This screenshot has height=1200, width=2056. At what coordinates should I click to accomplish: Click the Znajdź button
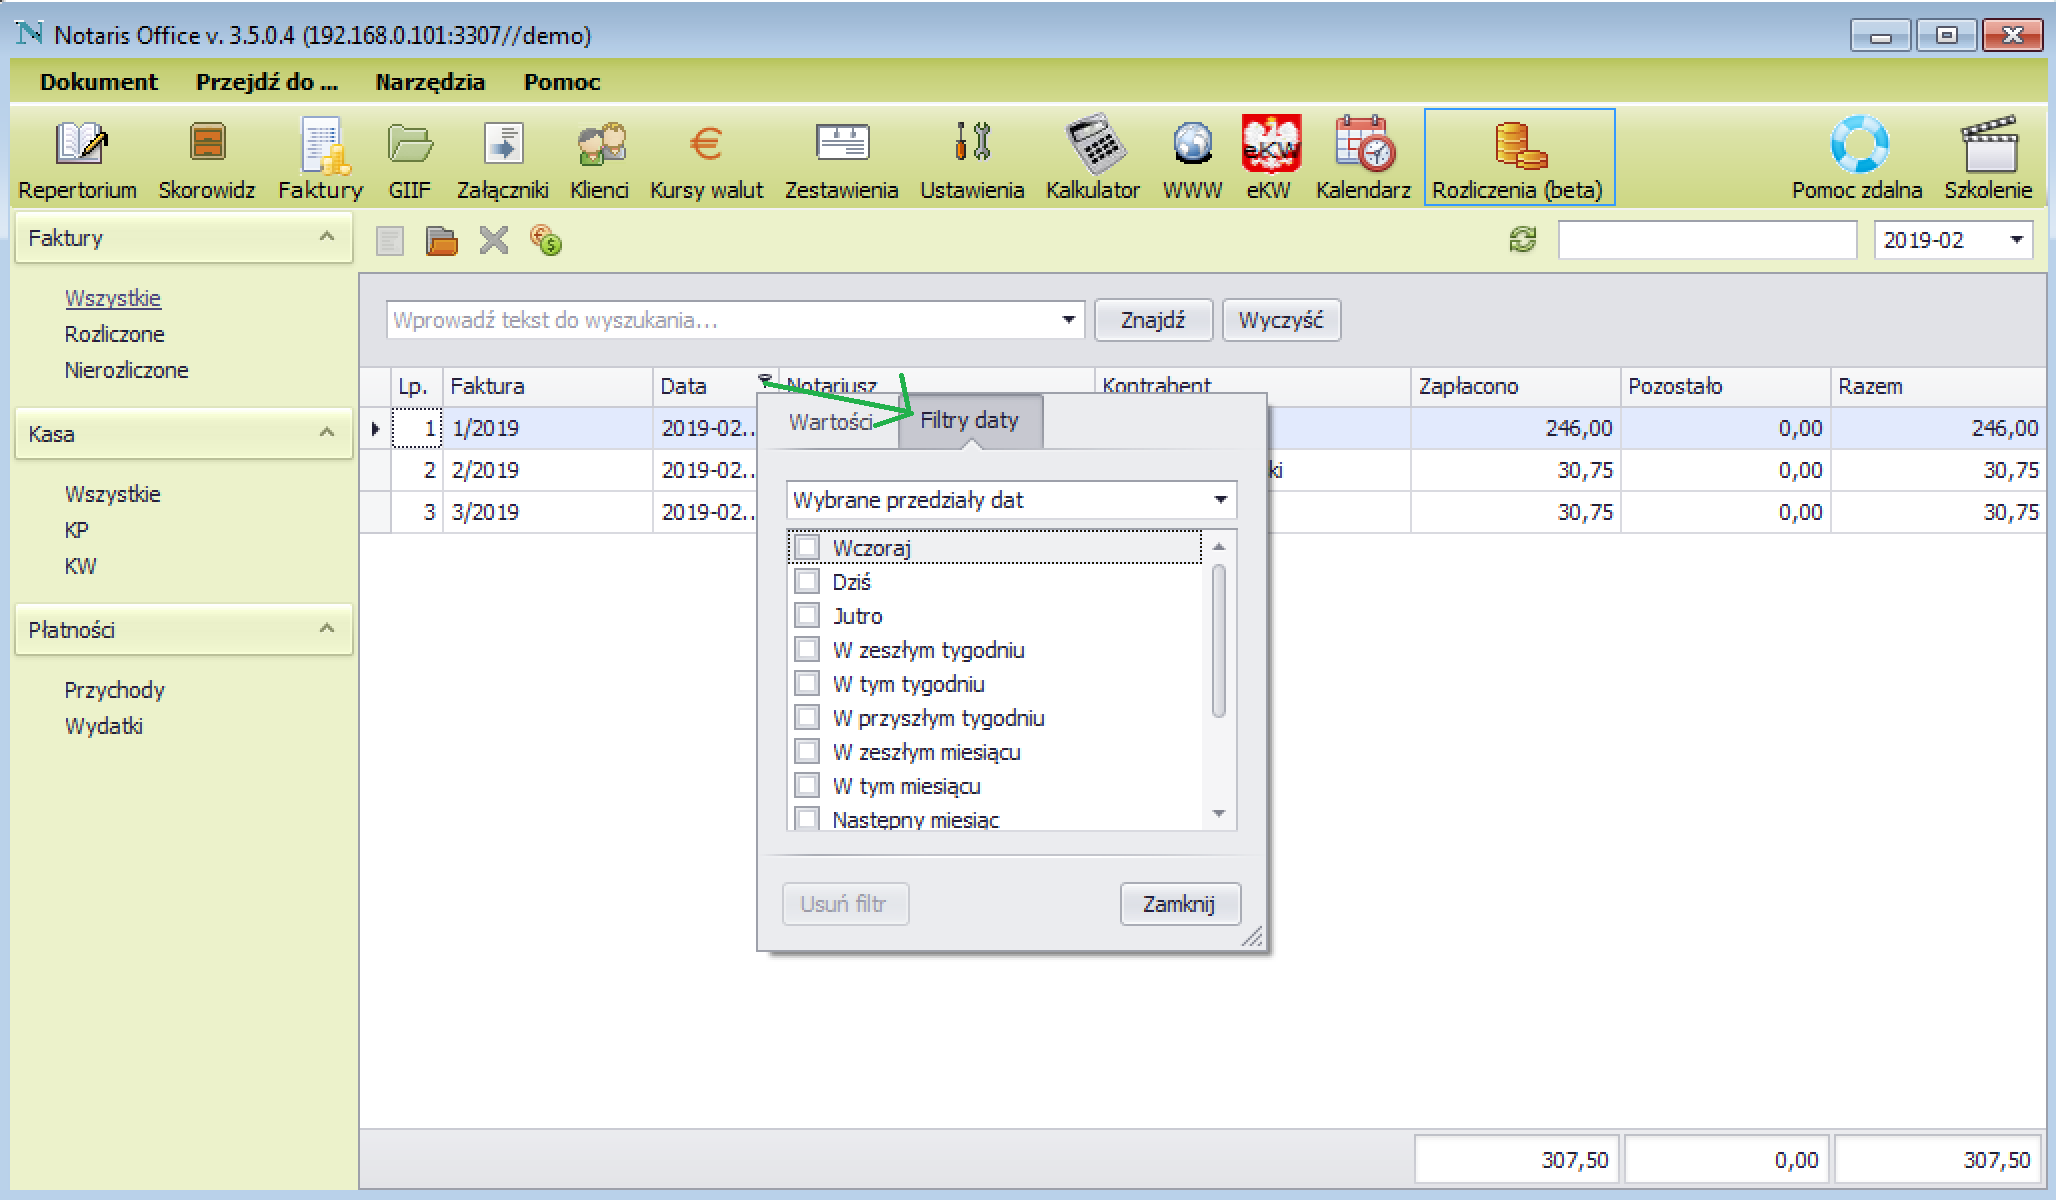click(x=1153, y=320)
